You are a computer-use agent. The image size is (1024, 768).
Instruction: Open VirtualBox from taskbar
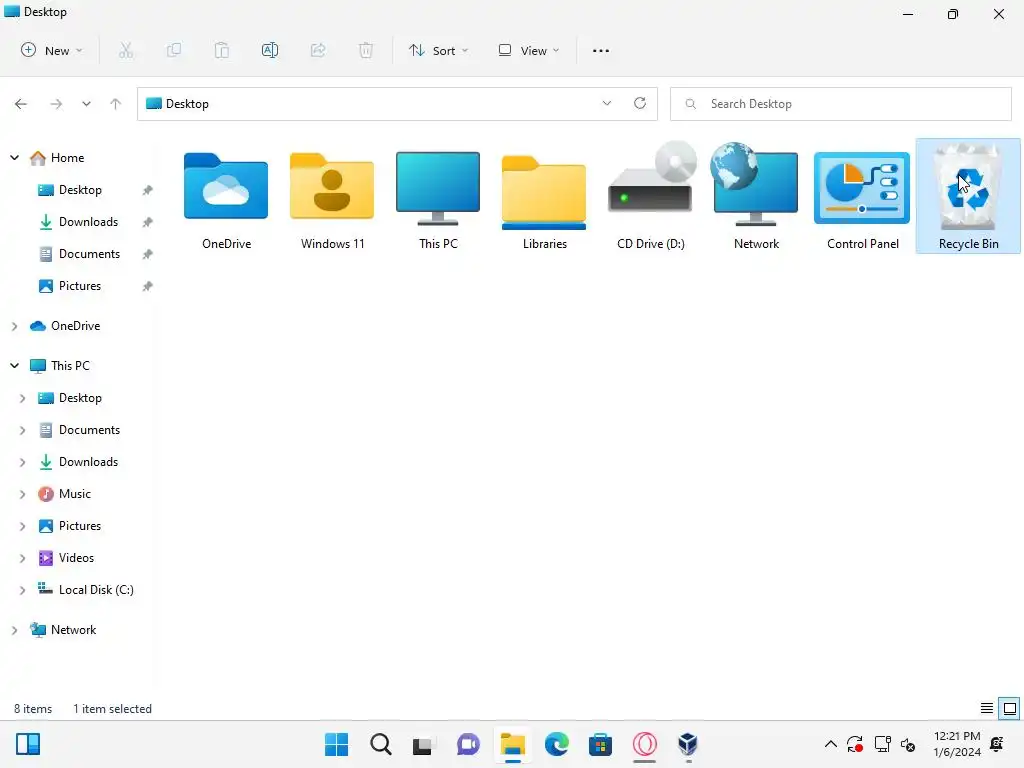click(x=688, y=744)
